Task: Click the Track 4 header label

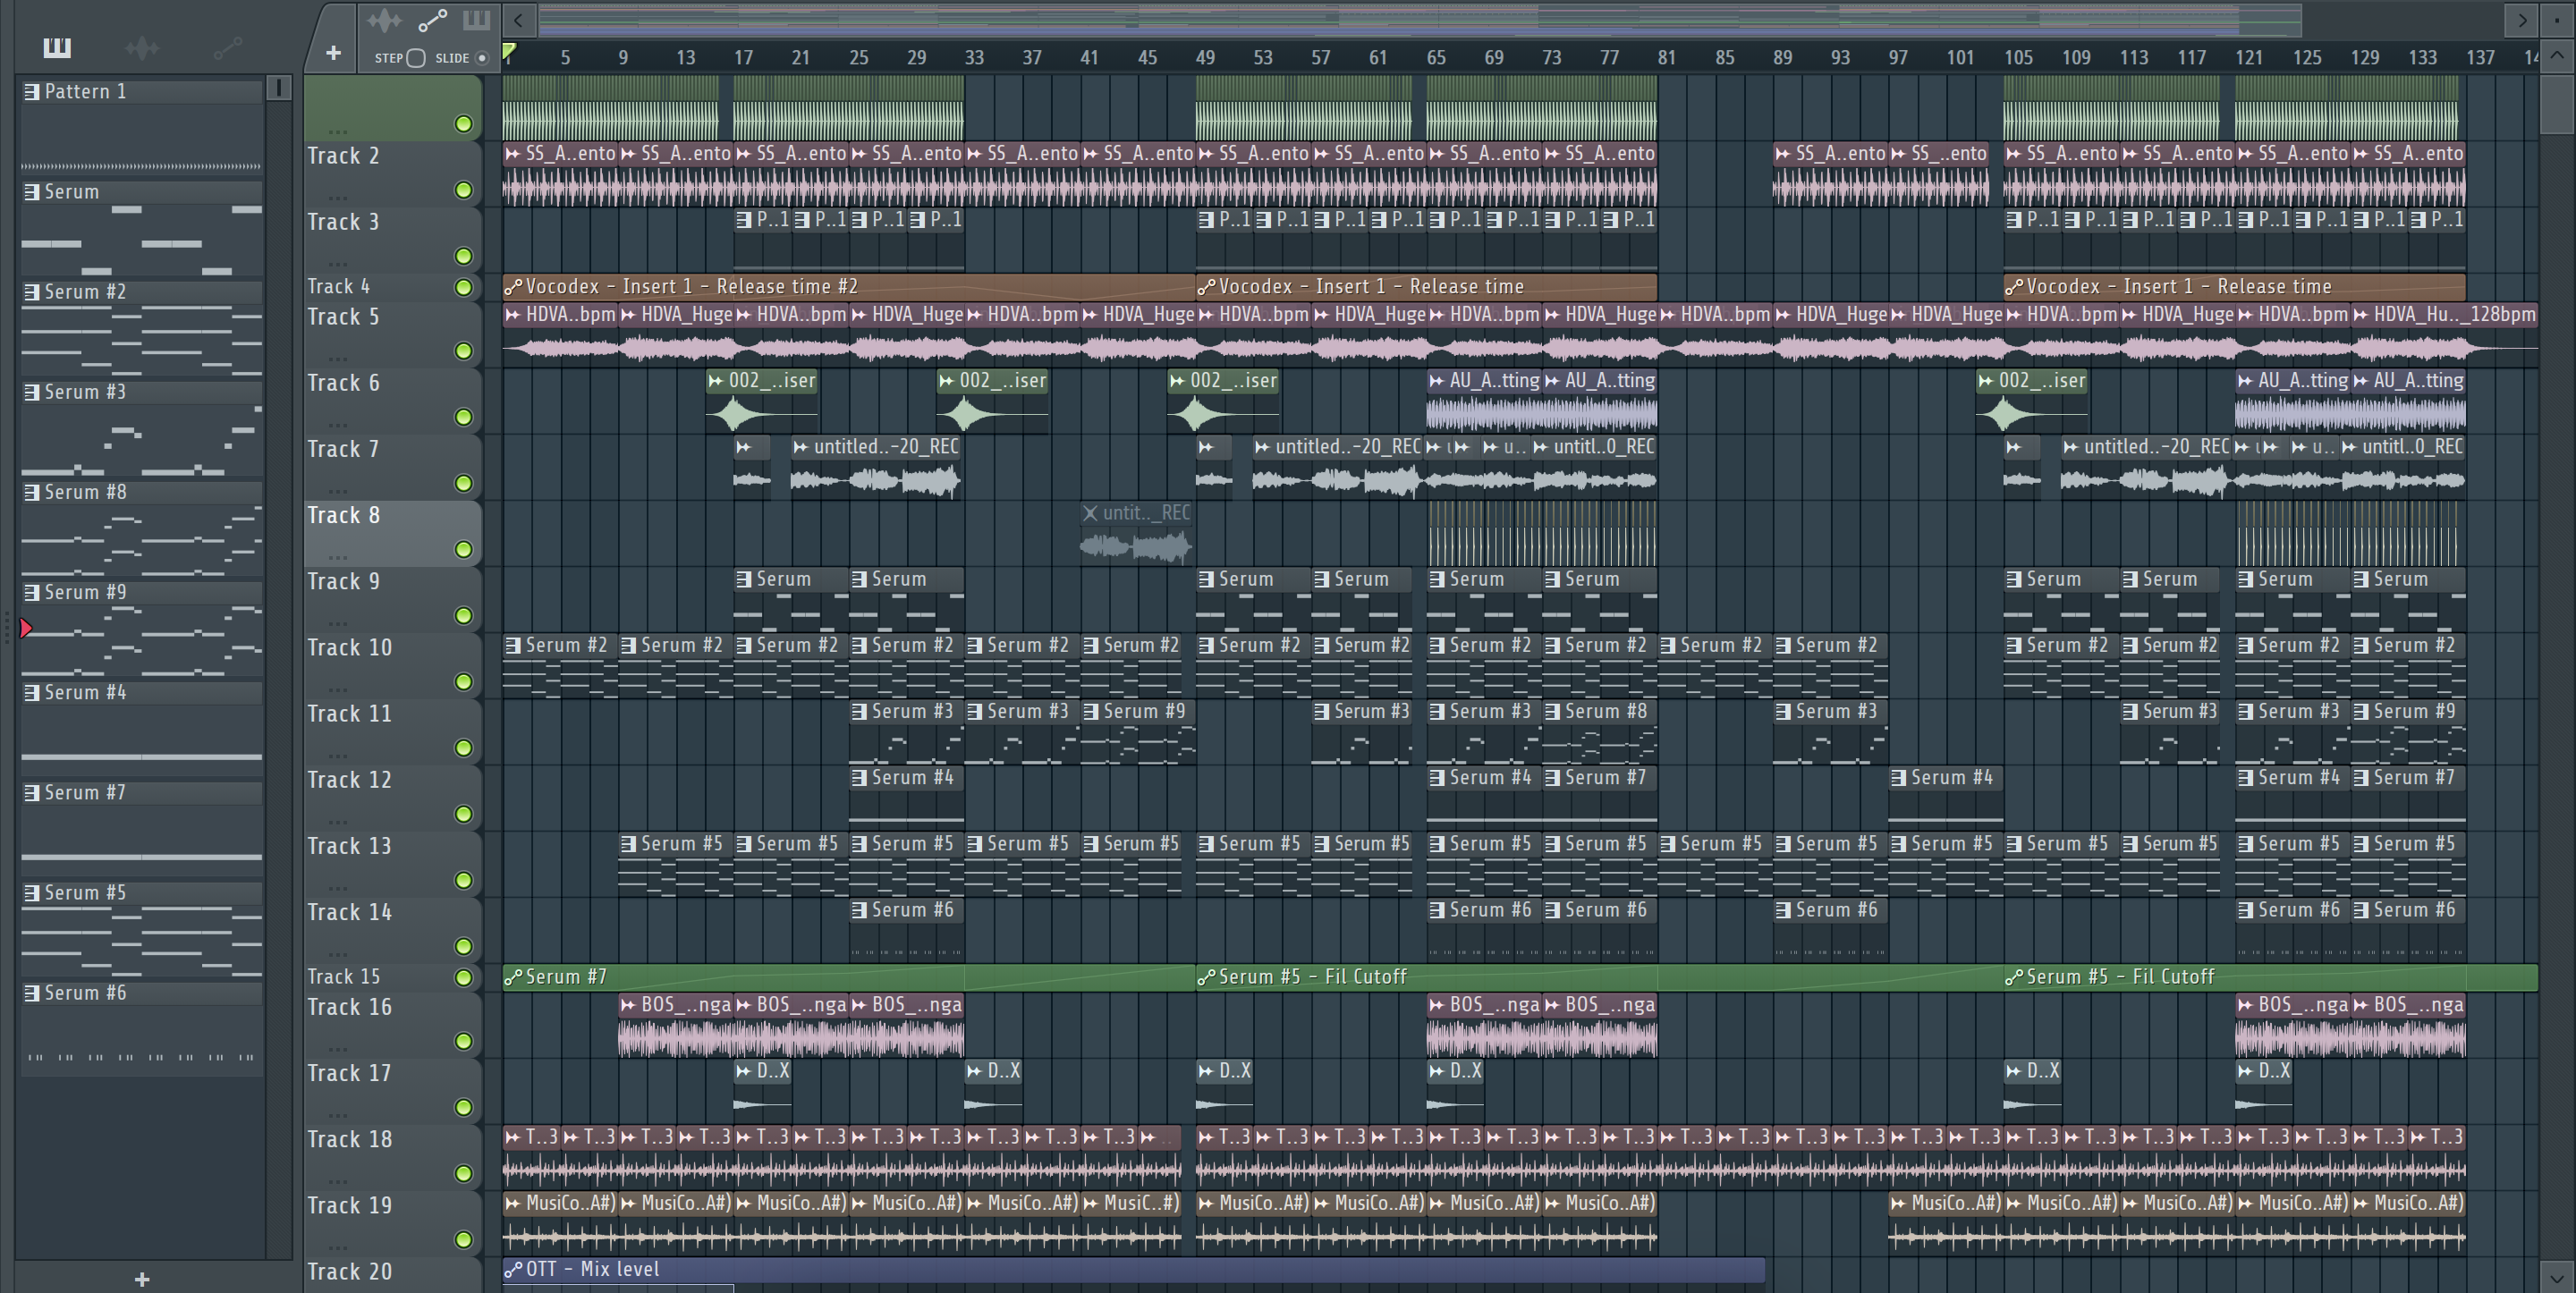Action: 338,287
